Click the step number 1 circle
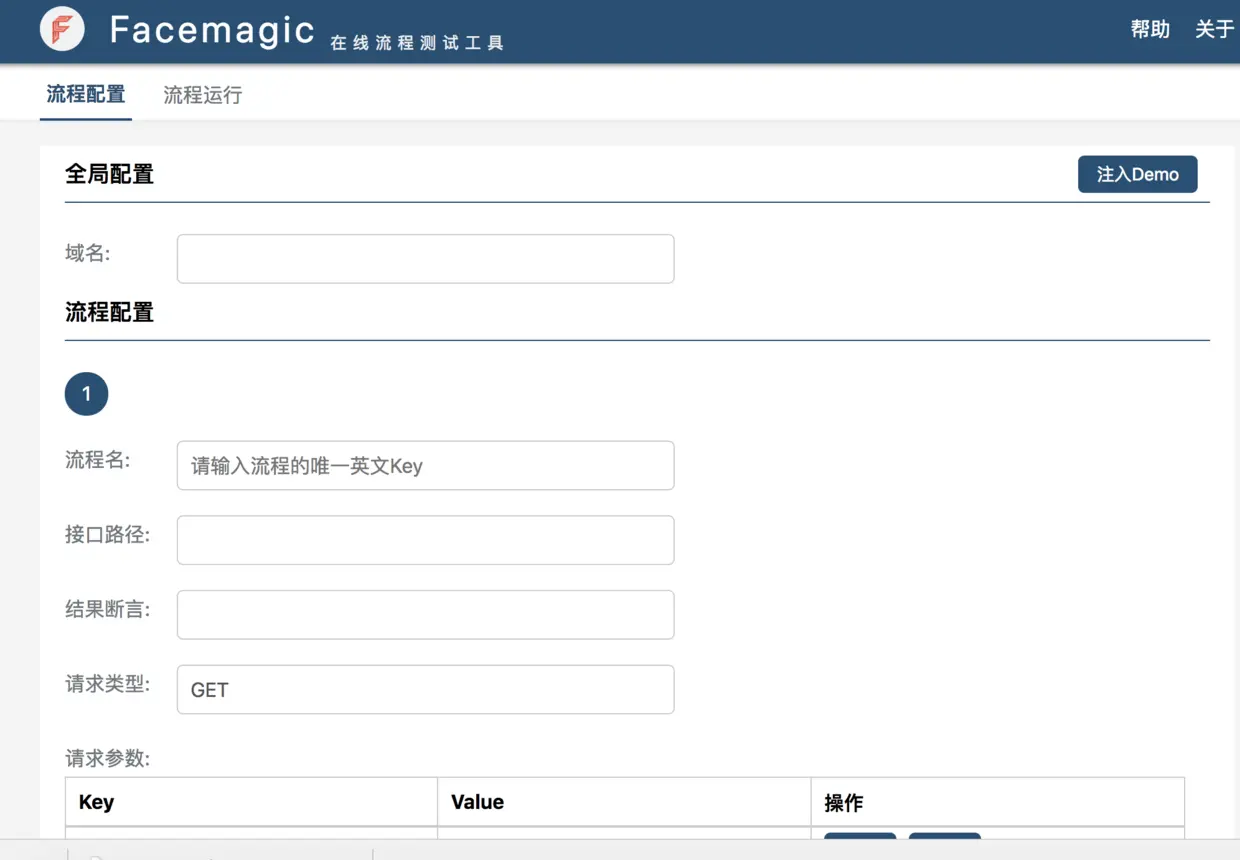Viewport: 1240px width, 860px height. (86, 394)
